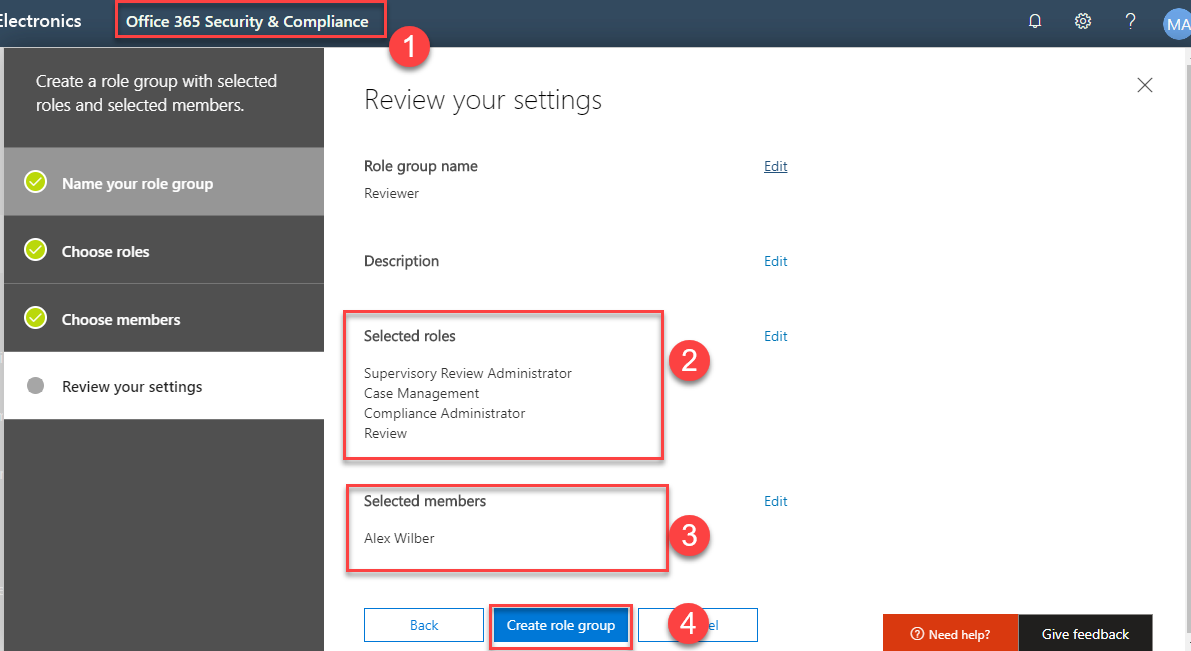Image resolution: width=1191 pixels, height=651 pixels.
Task: Open the notifications bell icon
Action: [1035, 21]
